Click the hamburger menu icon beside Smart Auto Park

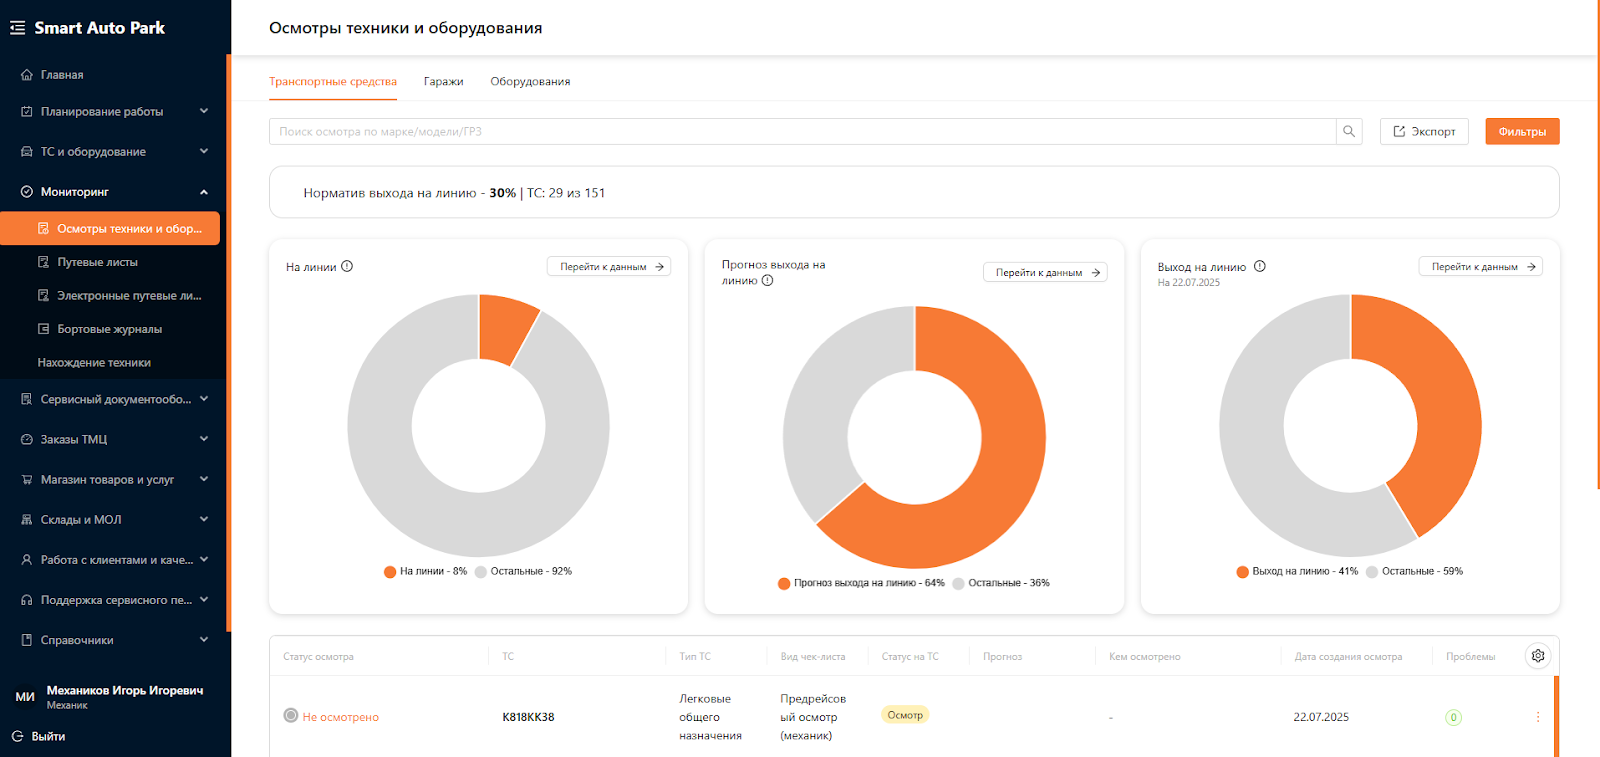coord(17,28)
